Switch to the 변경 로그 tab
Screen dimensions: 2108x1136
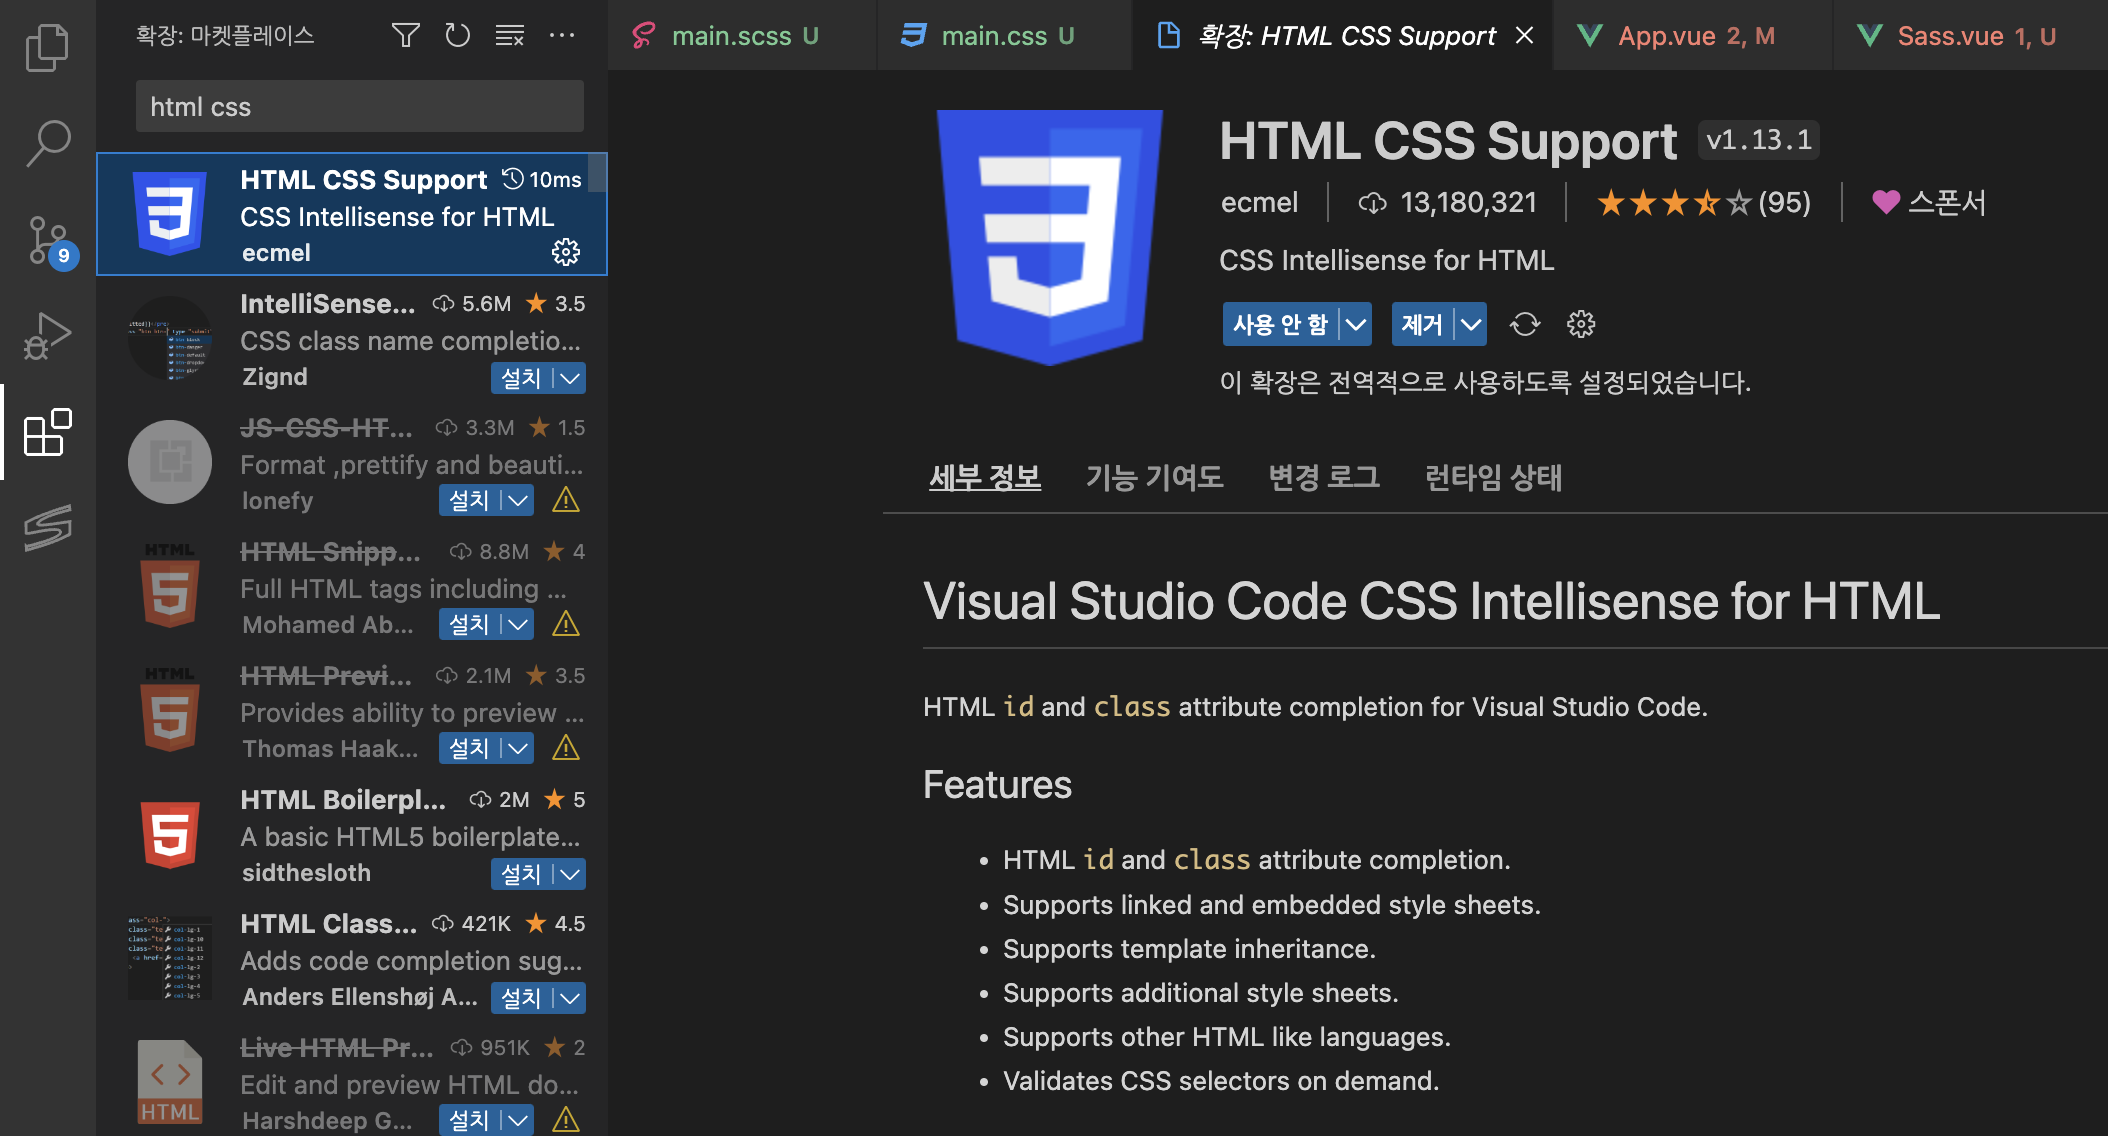coord(1323,477)
